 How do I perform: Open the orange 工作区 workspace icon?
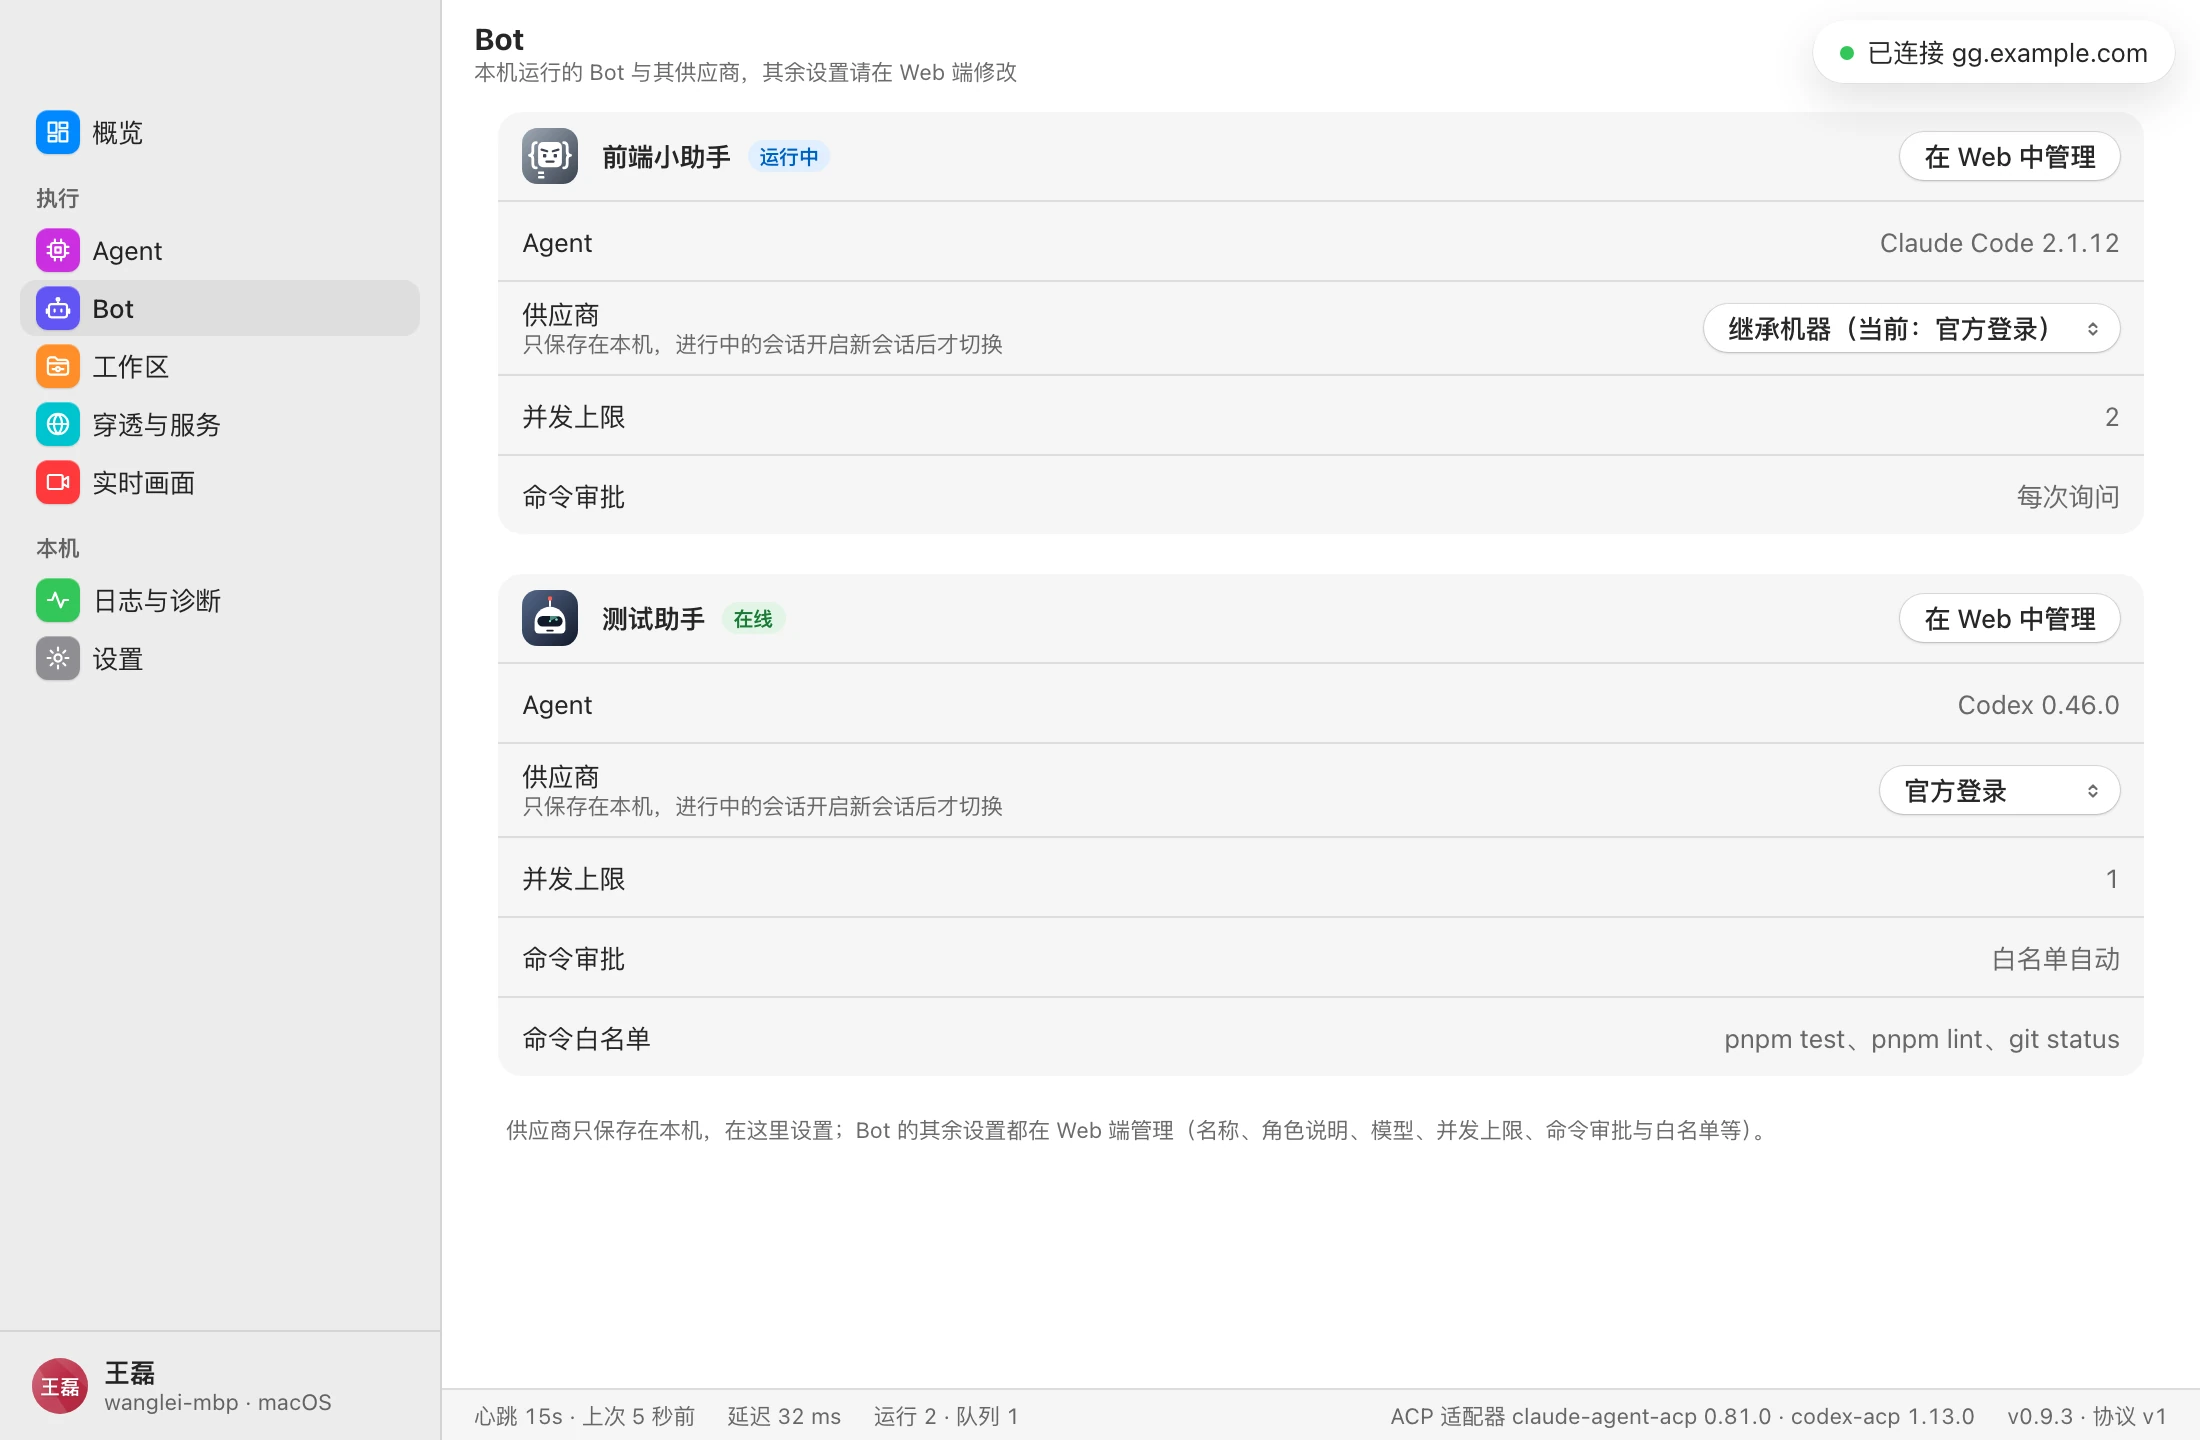coord(58,366)
